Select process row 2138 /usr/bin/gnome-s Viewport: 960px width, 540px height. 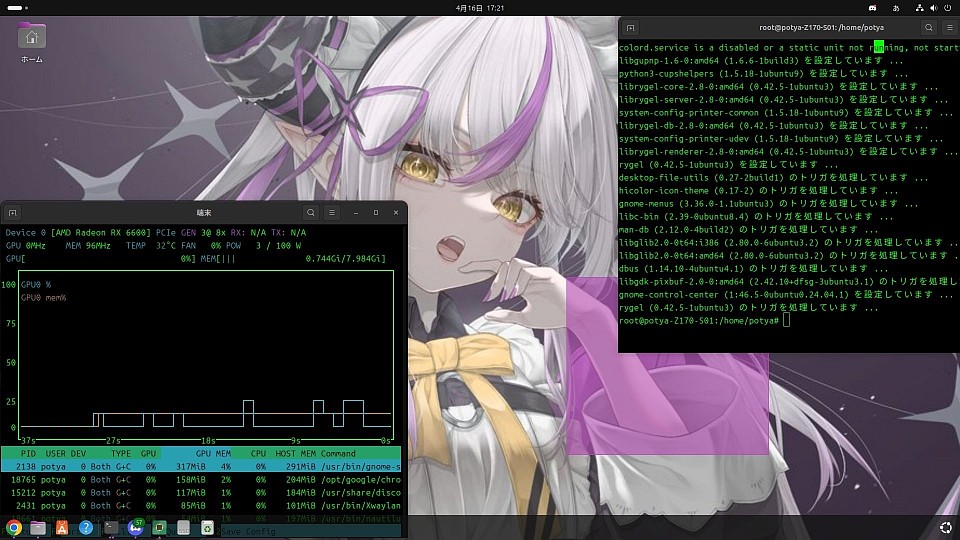201,467
